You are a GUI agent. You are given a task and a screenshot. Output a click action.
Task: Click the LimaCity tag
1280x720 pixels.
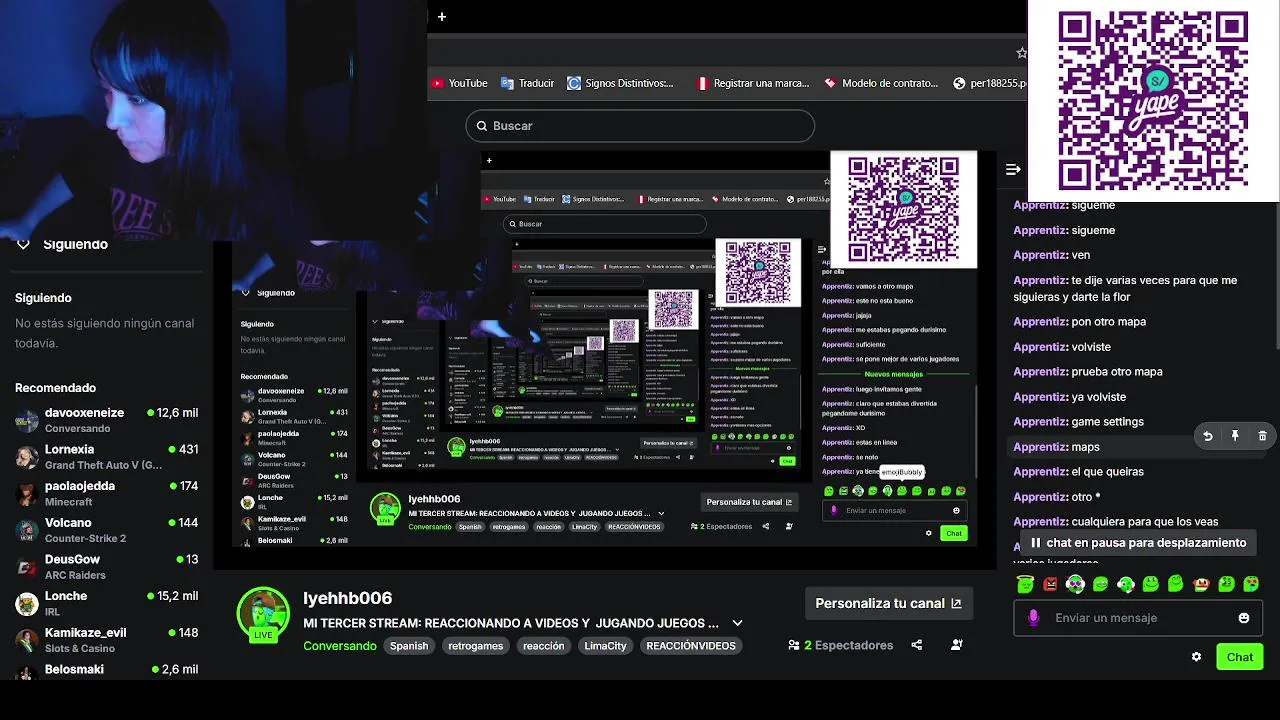(605, 646)
